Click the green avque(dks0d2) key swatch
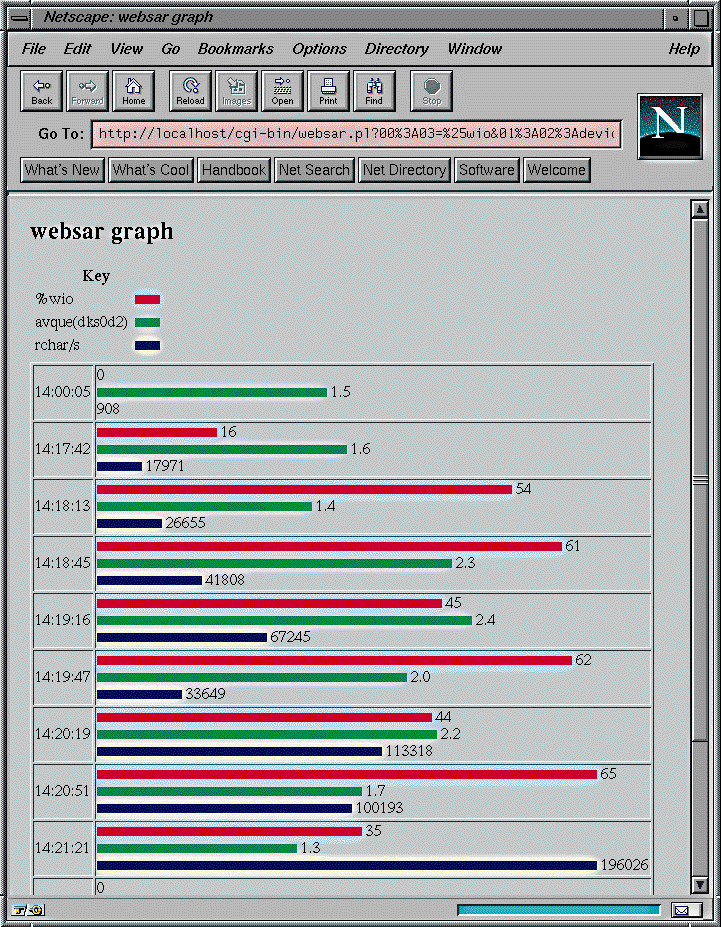This screenshot has width=721, height=927. click(x=147, y=322)
